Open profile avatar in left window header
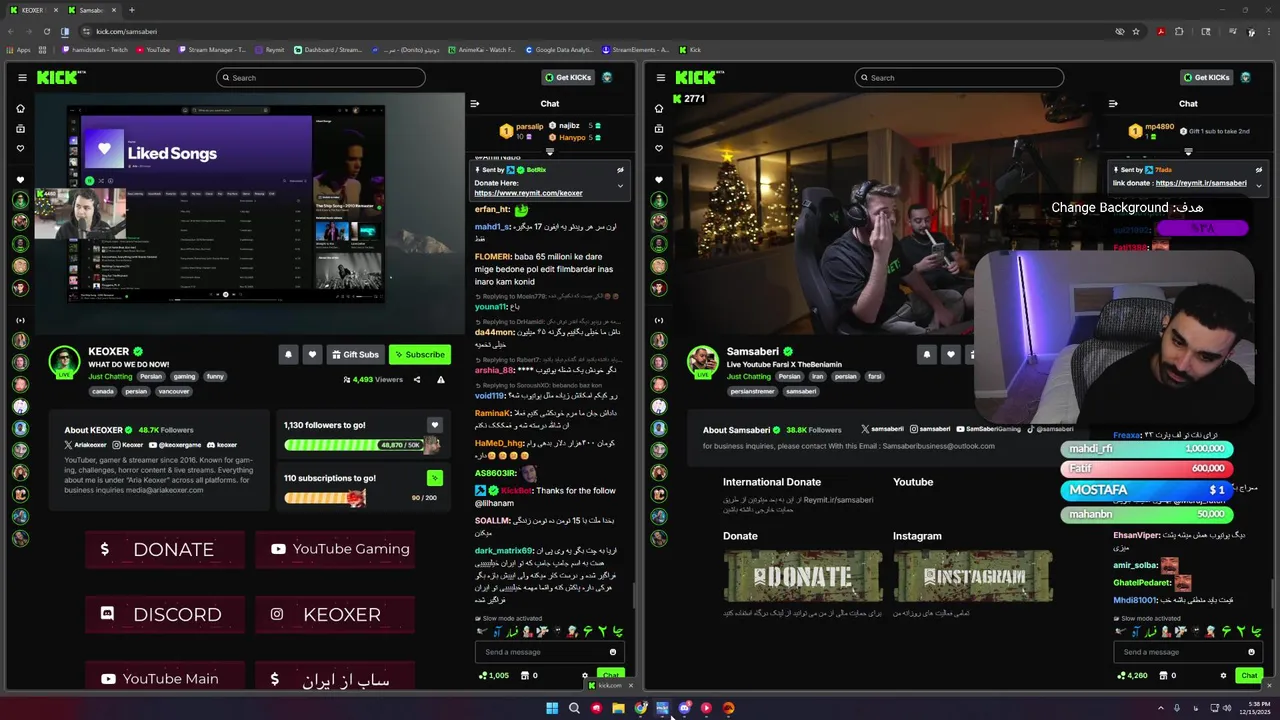The image size is (1280, 720). pyautogui.click(x=607, y=77)
